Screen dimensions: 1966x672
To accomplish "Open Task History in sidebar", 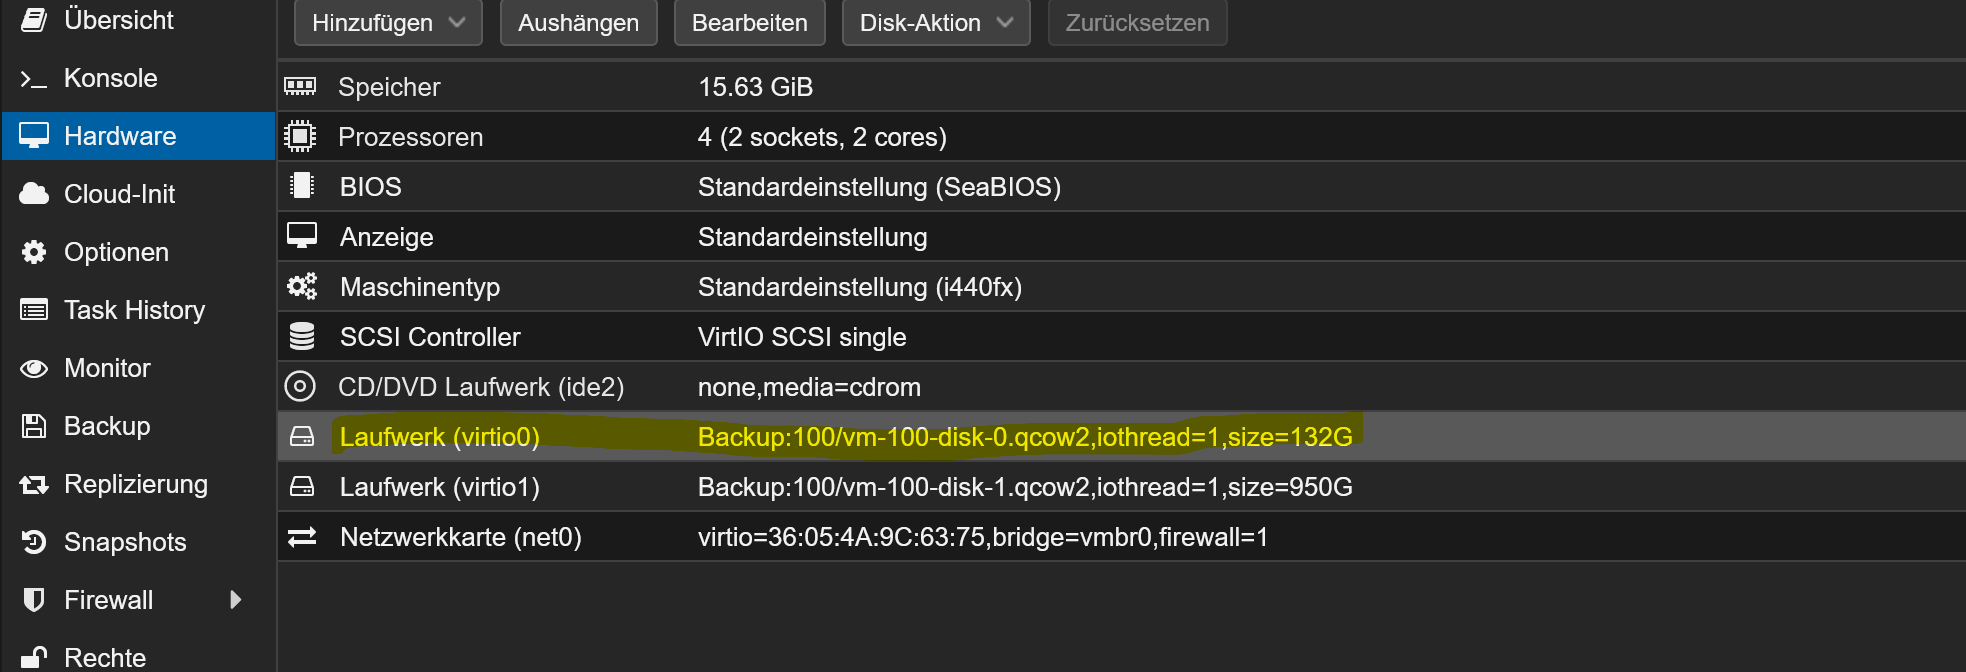I will (134, 310).
